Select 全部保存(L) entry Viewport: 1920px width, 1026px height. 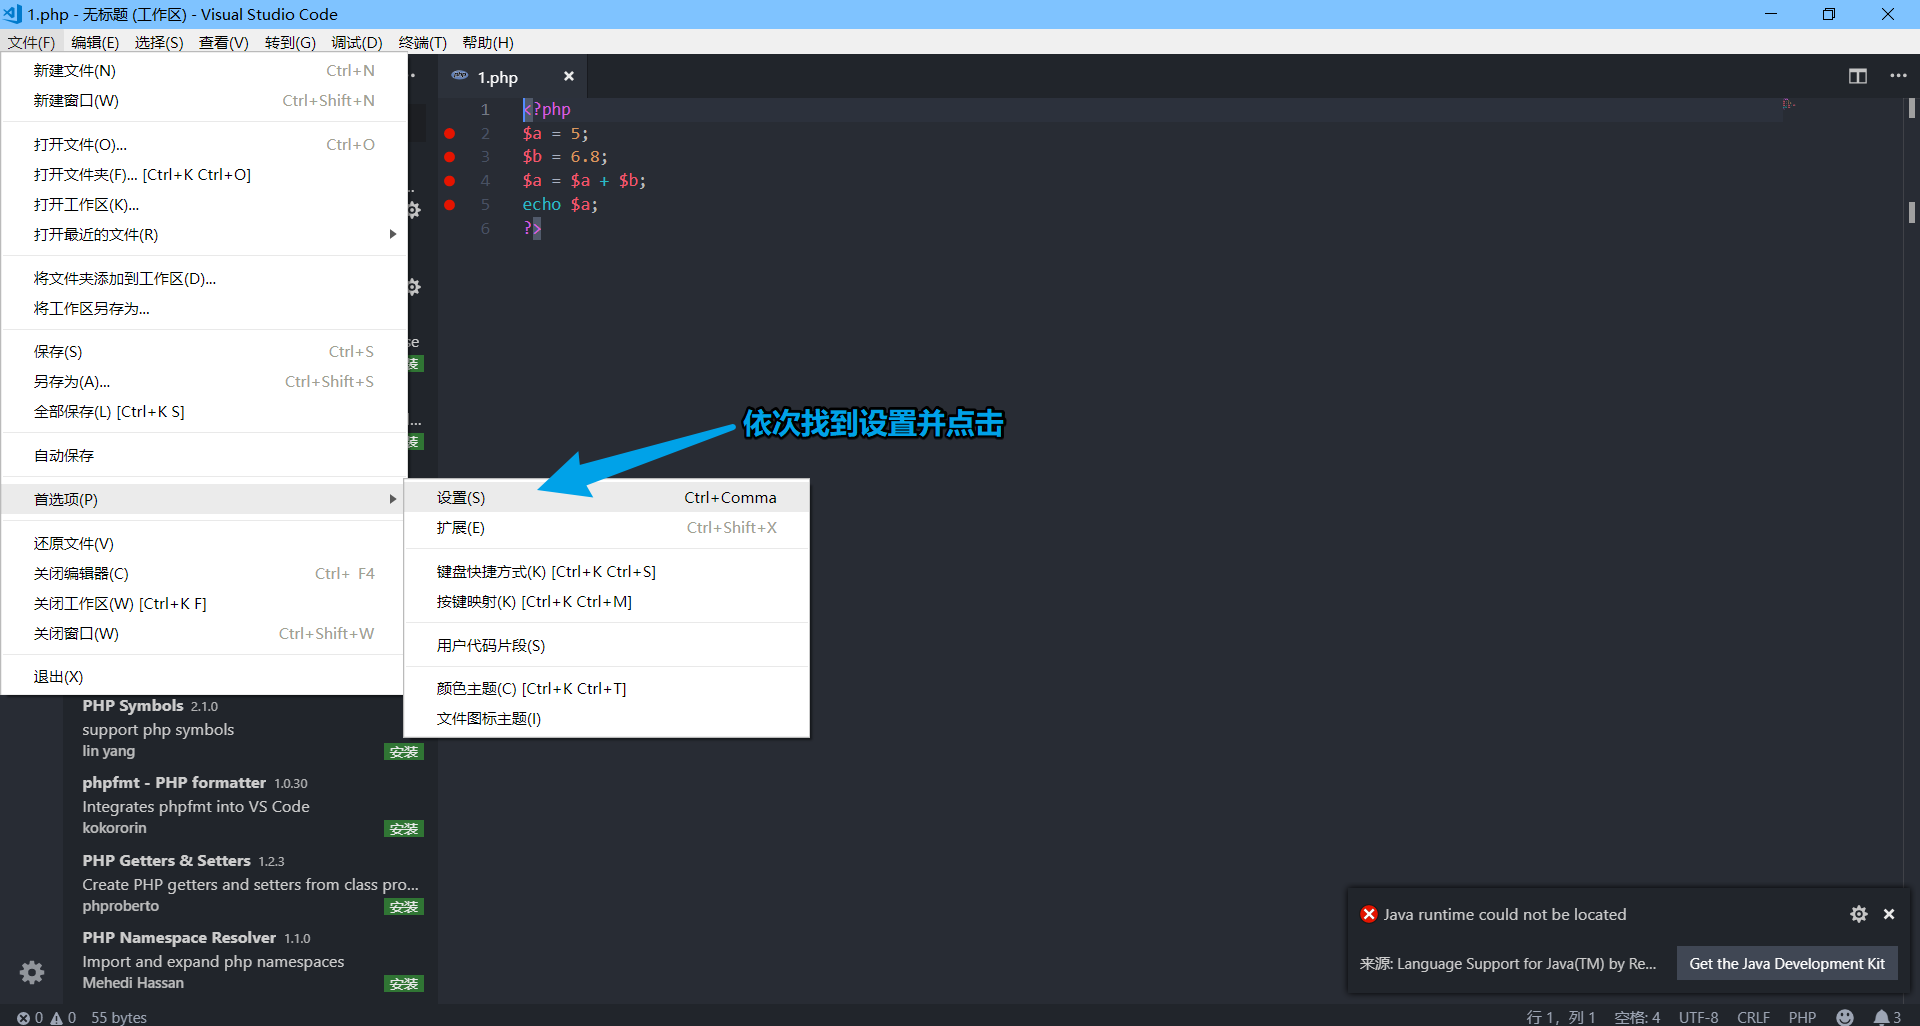[204, 411]
